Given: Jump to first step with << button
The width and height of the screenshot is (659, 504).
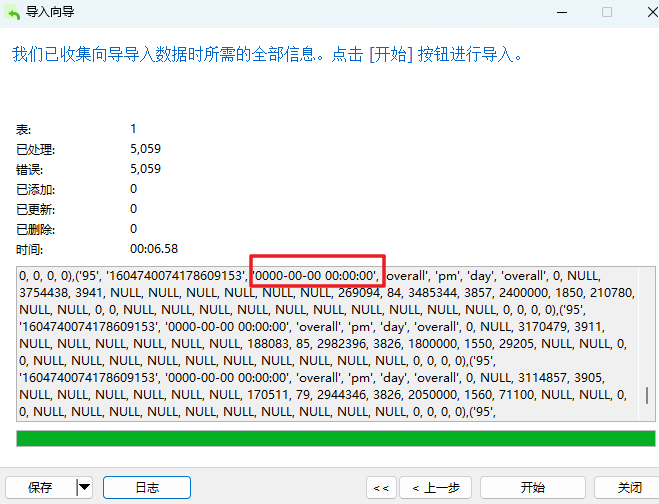Looking at the screenshot, I should click(x=381, y=487).
